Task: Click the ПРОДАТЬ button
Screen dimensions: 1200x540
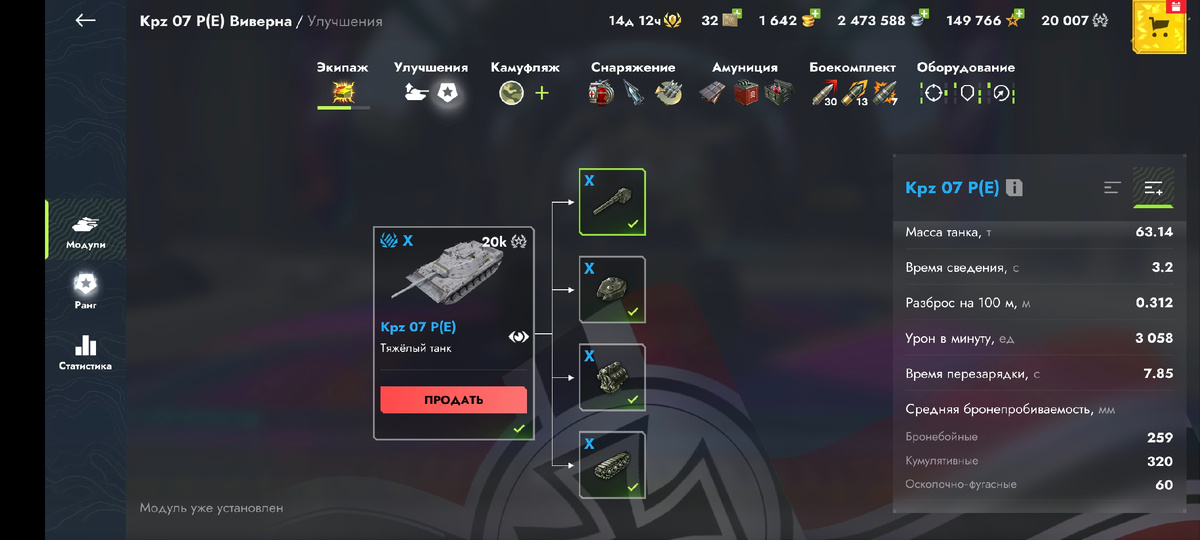Action: coord(453,400)
